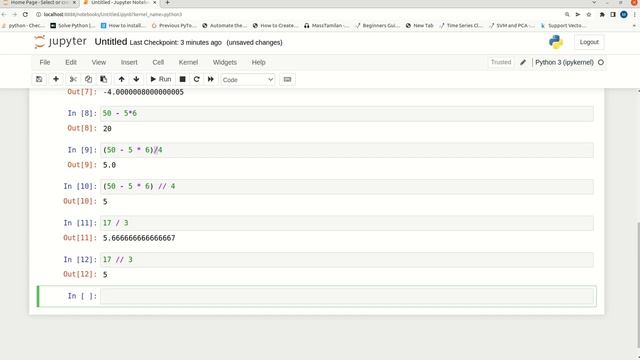
Task: Open the Support Vecto... bookmark
Action: [x=563, y=25]
